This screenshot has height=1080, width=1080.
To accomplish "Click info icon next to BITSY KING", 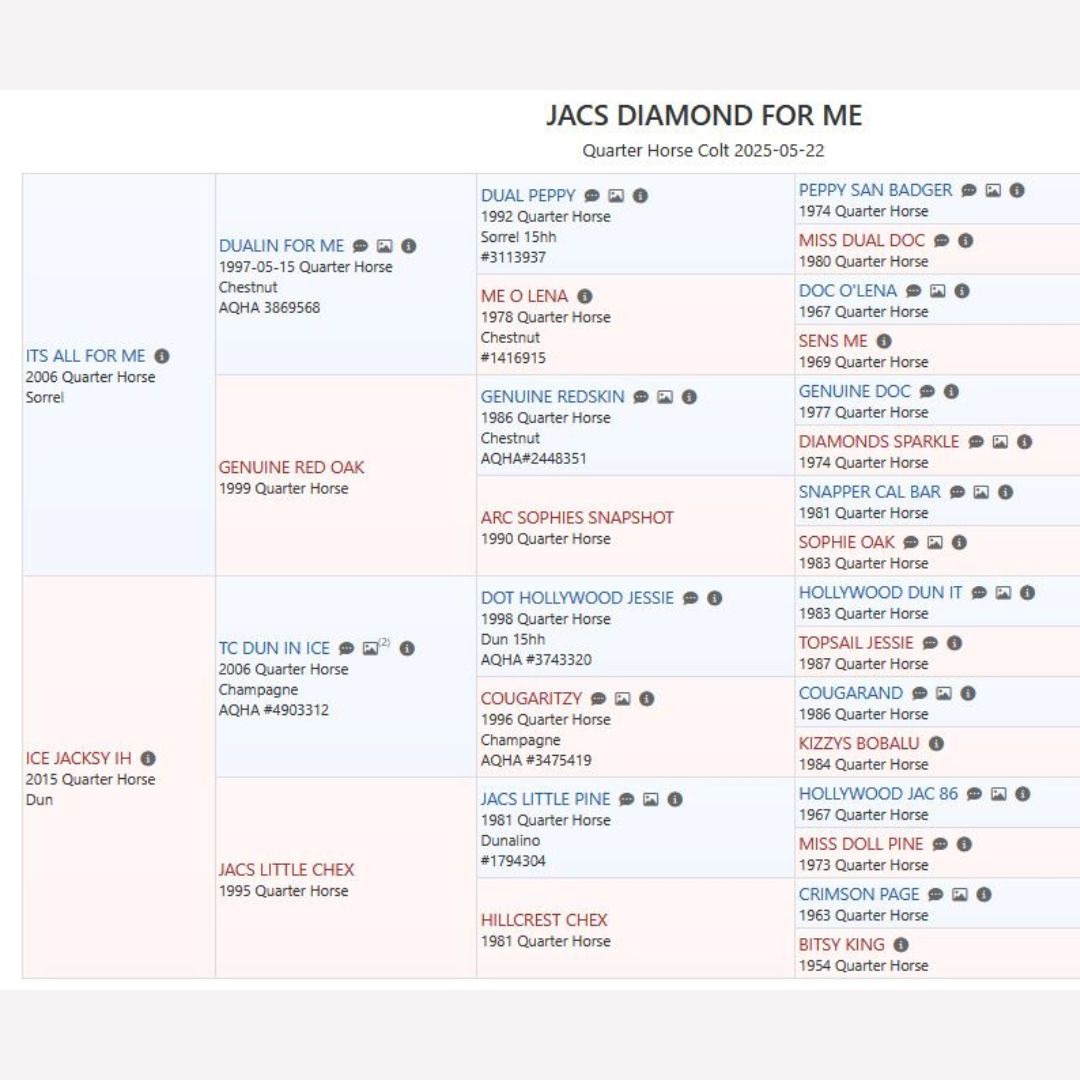I will click(x=901, y=944).
